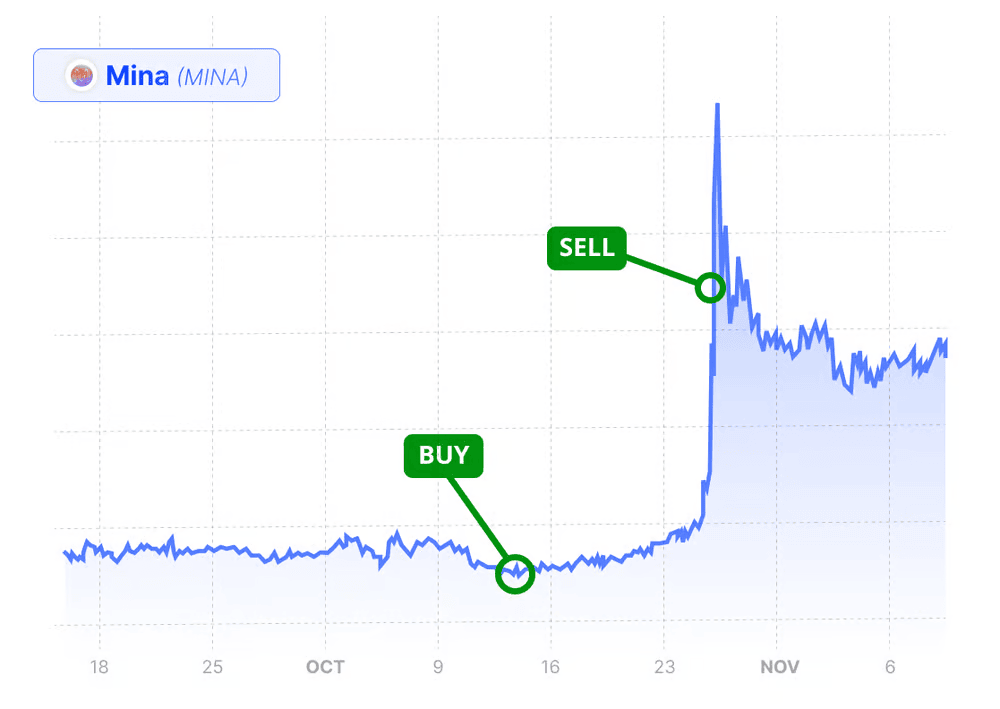Click the price spike peak on the chart
This screenshot has width=1000, height=709.
pos(717,106)
